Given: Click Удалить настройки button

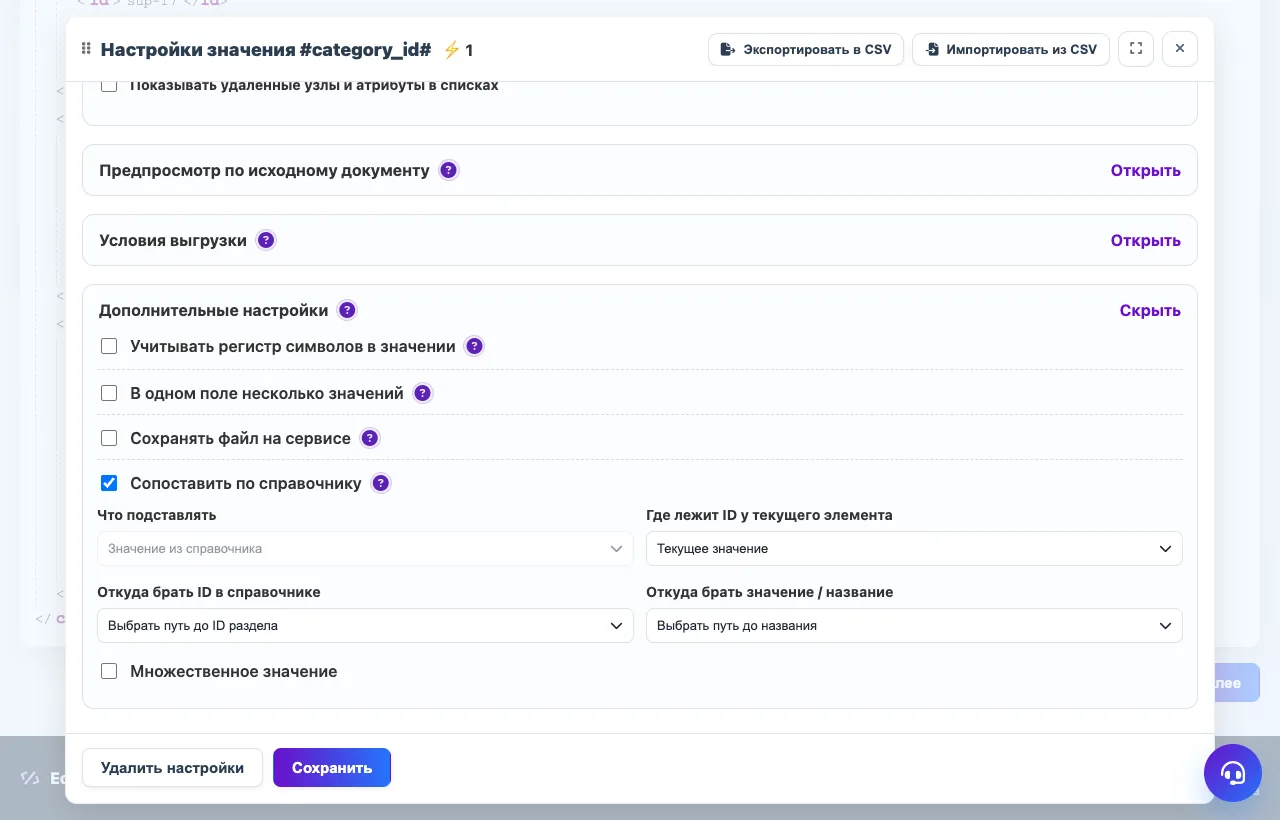Looking at the screenshot, I should pyautogui.click(x=172, y=768).
